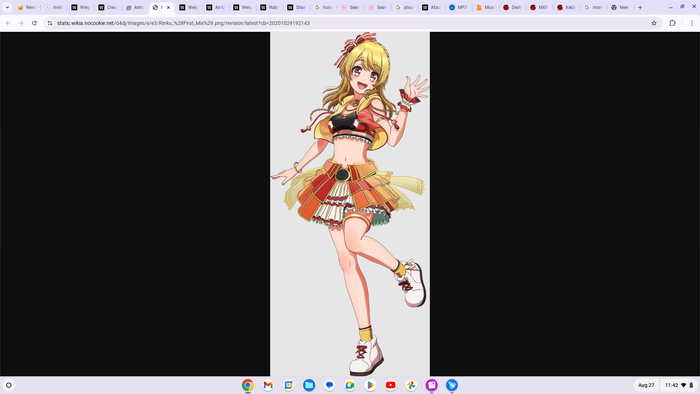Go back to the previous page
The image size is (700, 394).
pyautogui.click(x=8, y=23)
